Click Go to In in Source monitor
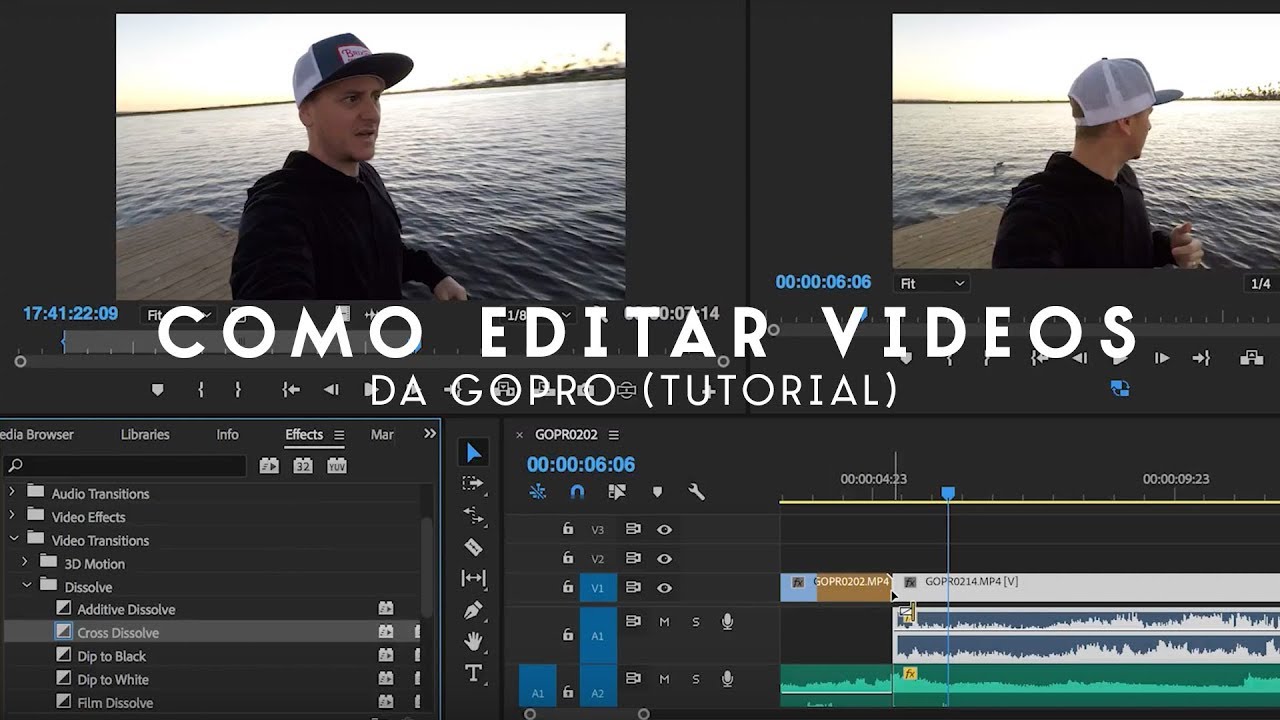Image resolution: width=1280 pixels, height=720 pixels. coord(291,390)
